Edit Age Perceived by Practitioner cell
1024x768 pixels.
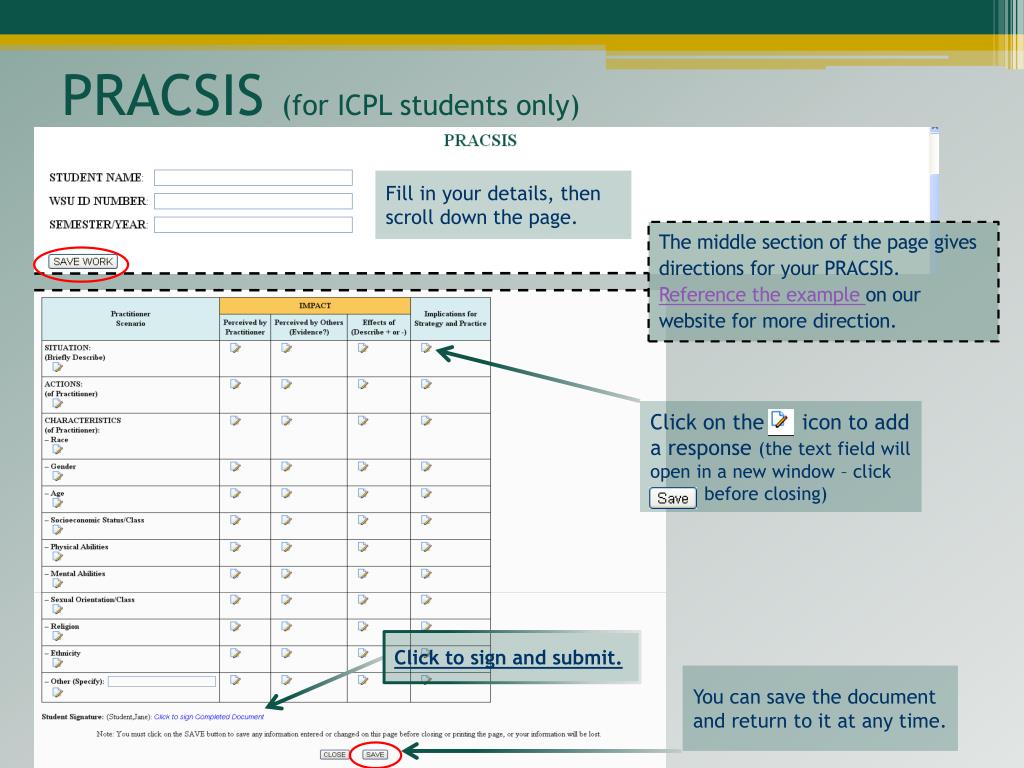click(x=236, y=494)
